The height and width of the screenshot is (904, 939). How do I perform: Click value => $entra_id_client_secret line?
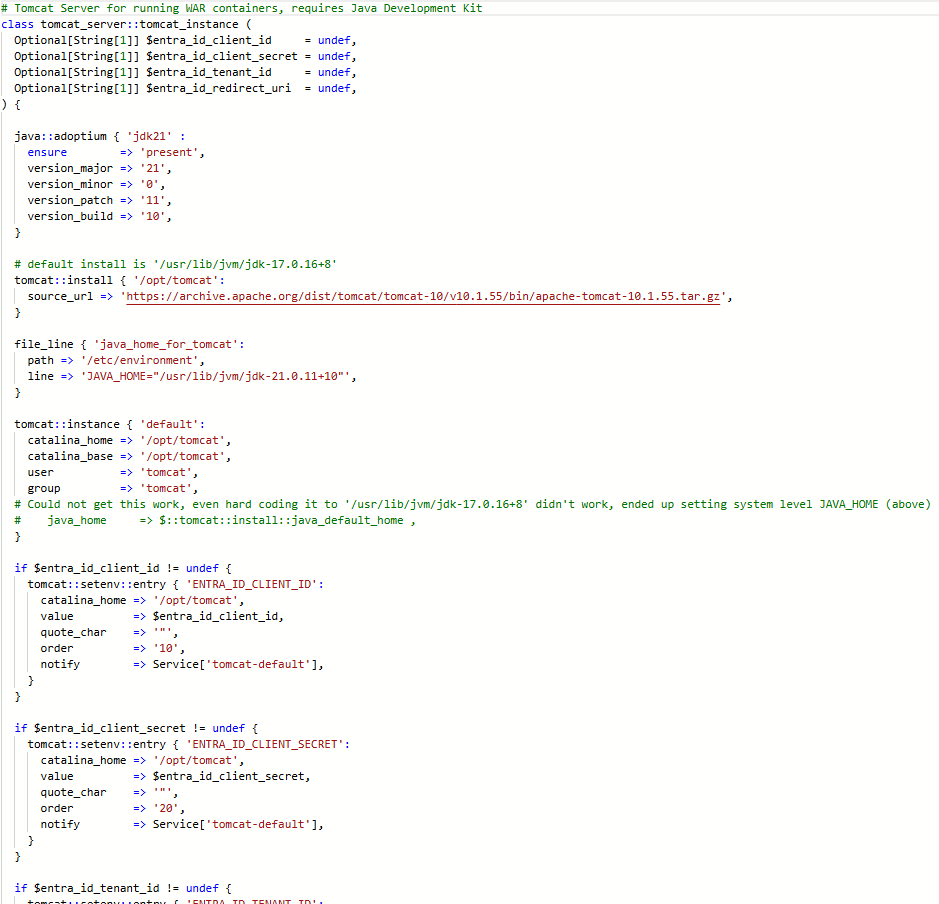[175, 776]
